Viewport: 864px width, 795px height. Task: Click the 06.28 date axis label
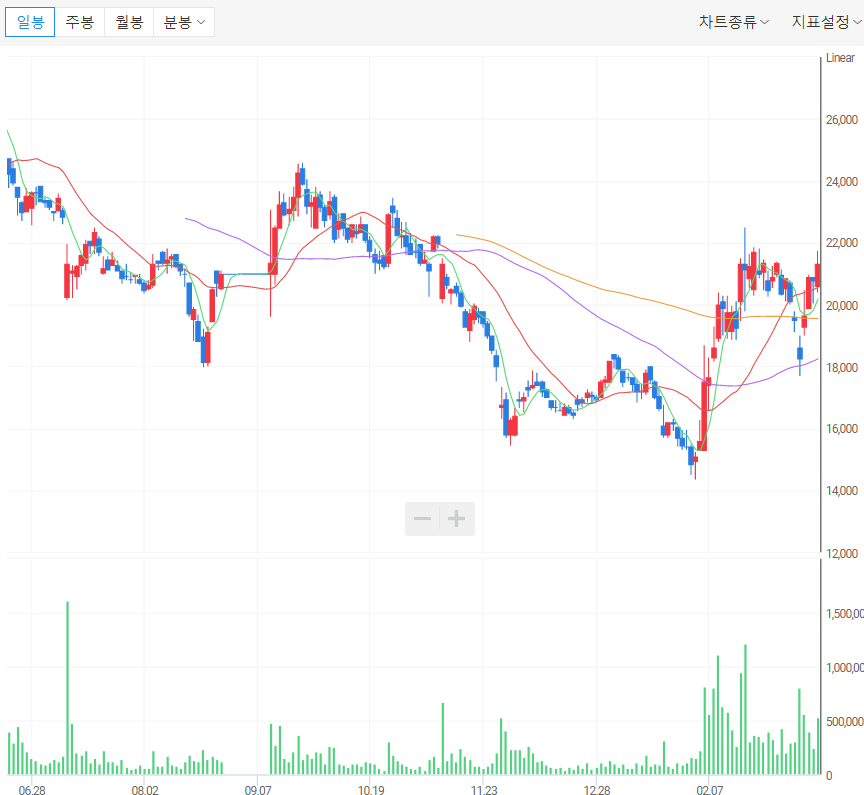pyautogui.click(x=32, y=790)
